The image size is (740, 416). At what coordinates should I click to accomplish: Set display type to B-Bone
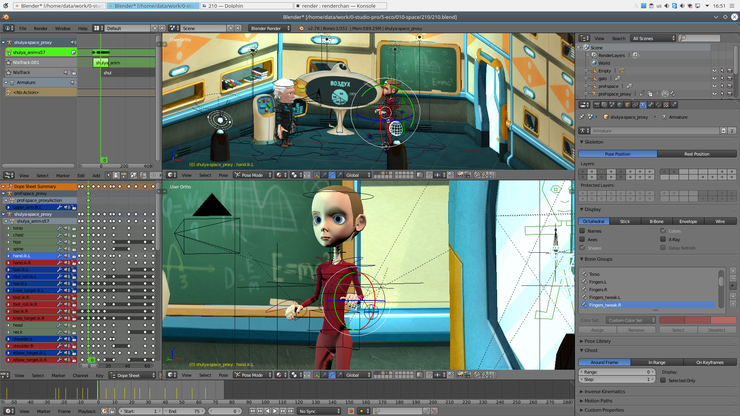tap(656, 221)
